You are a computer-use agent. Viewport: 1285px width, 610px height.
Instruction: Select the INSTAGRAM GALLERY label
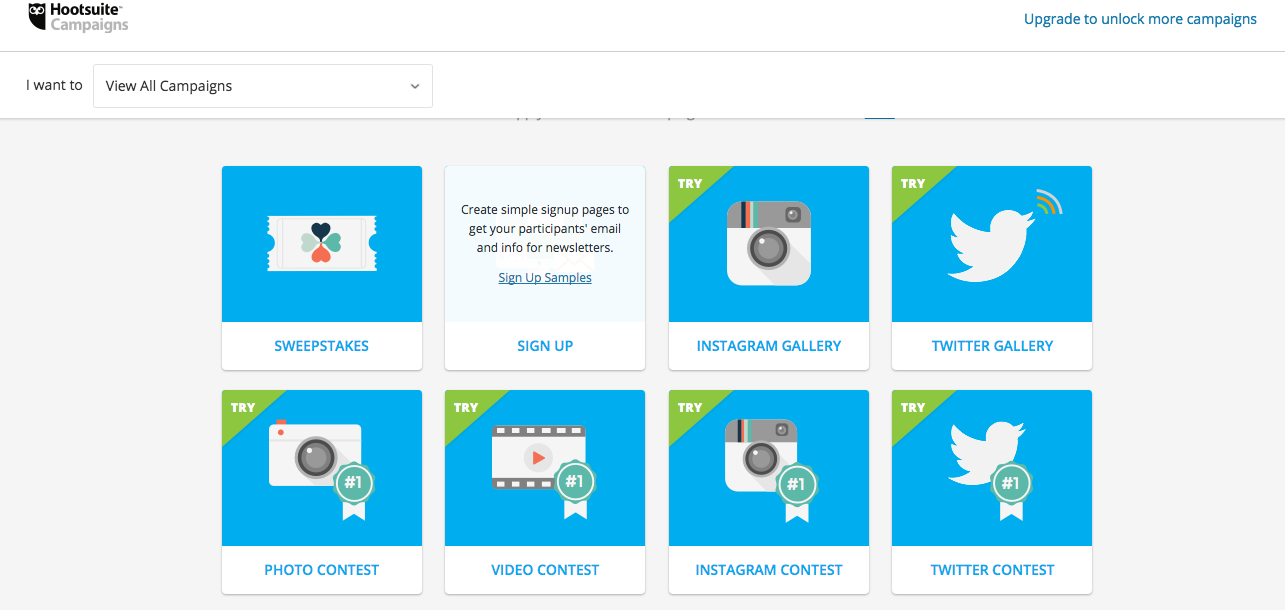click(768, 345)
